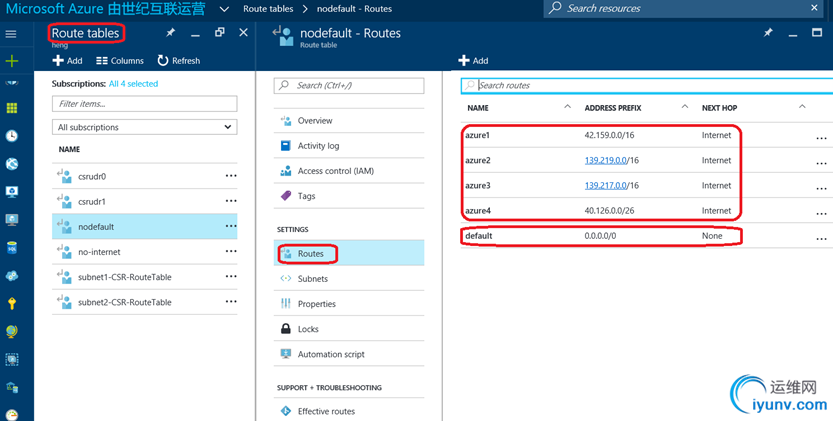Click the green plus New resource icon
This screenshot has height=421, width=833.
[12, 61]
